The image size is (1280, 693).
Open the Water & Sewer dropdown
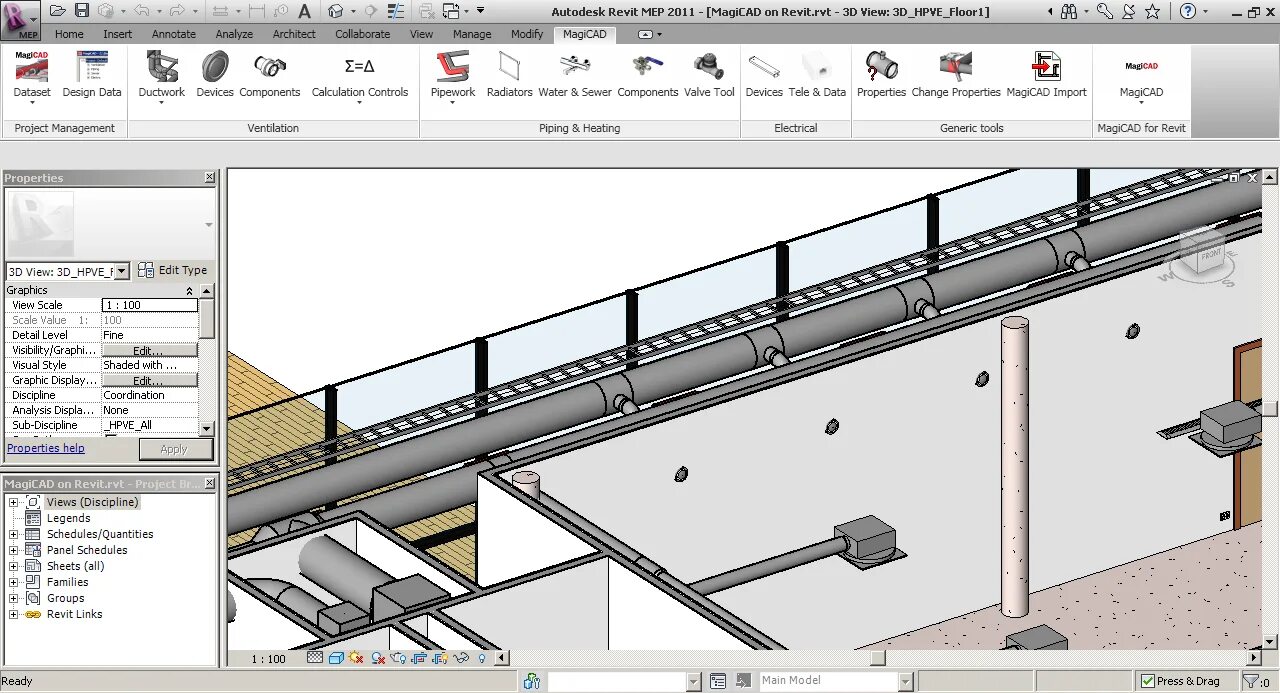(575, 76)
